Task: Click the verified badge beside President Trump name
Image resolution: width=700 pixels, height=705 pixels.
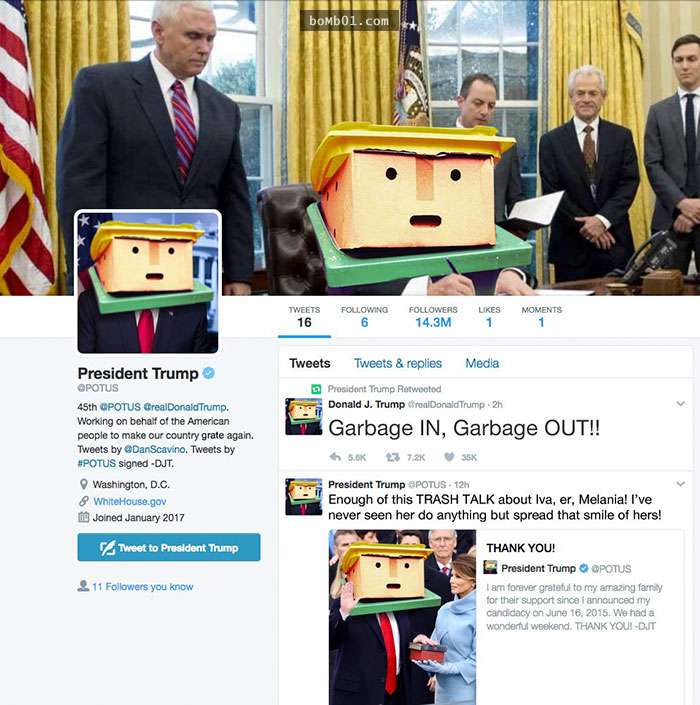Action: [209, 373]
